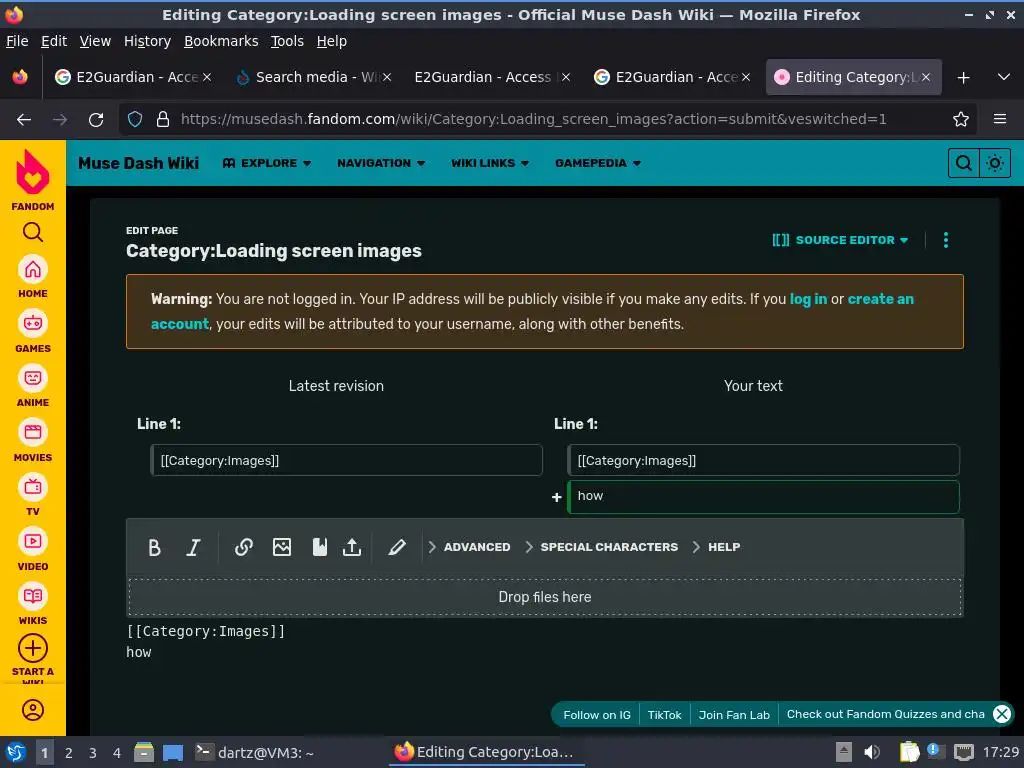1024x768 pixels.
Task: Open TV section in Fandom sidebar
Action: pyautogui.click(x=33, y=495)
